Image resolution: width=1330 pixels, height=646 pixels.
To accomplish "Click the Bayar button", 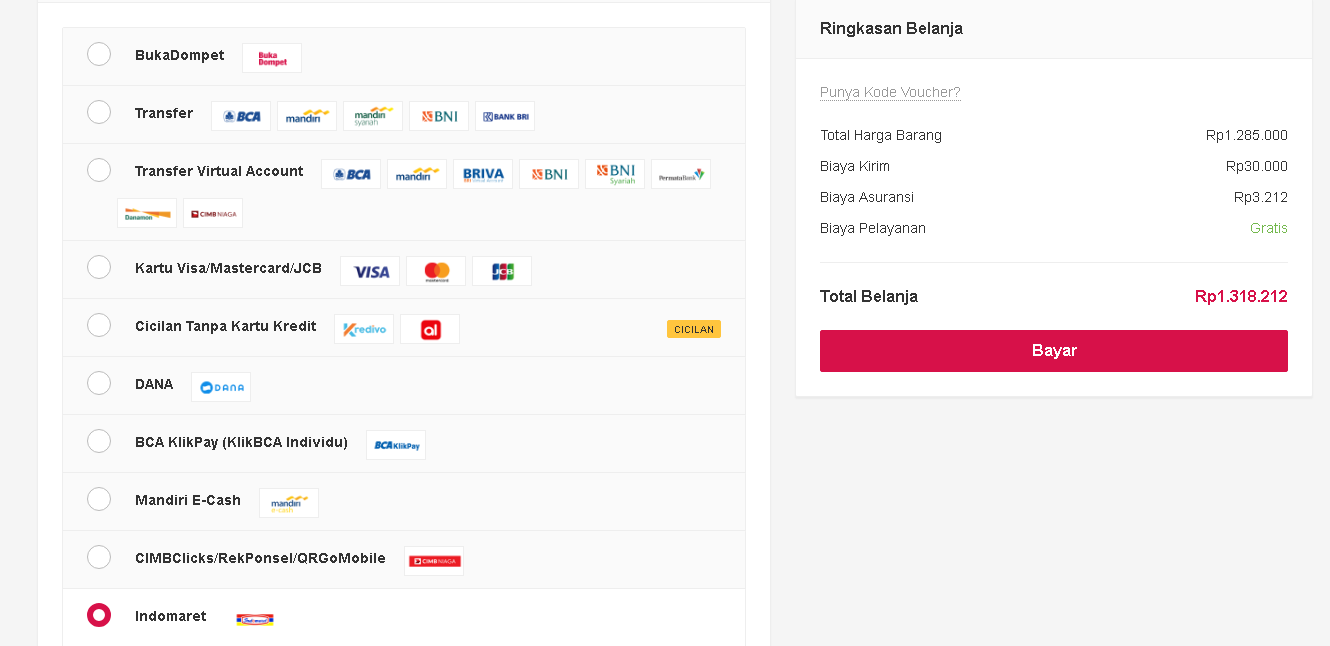I will [x=1054, y=351].
